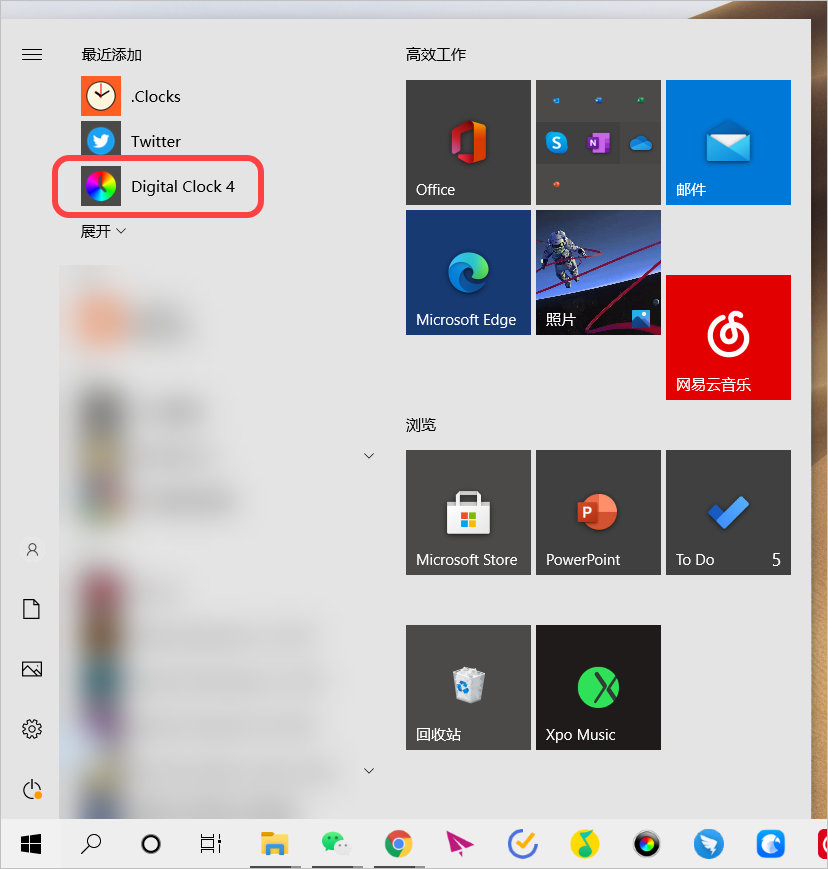Click the 高效工作 group header
This screenshot has height=869, width=828.
coord(436,54)
